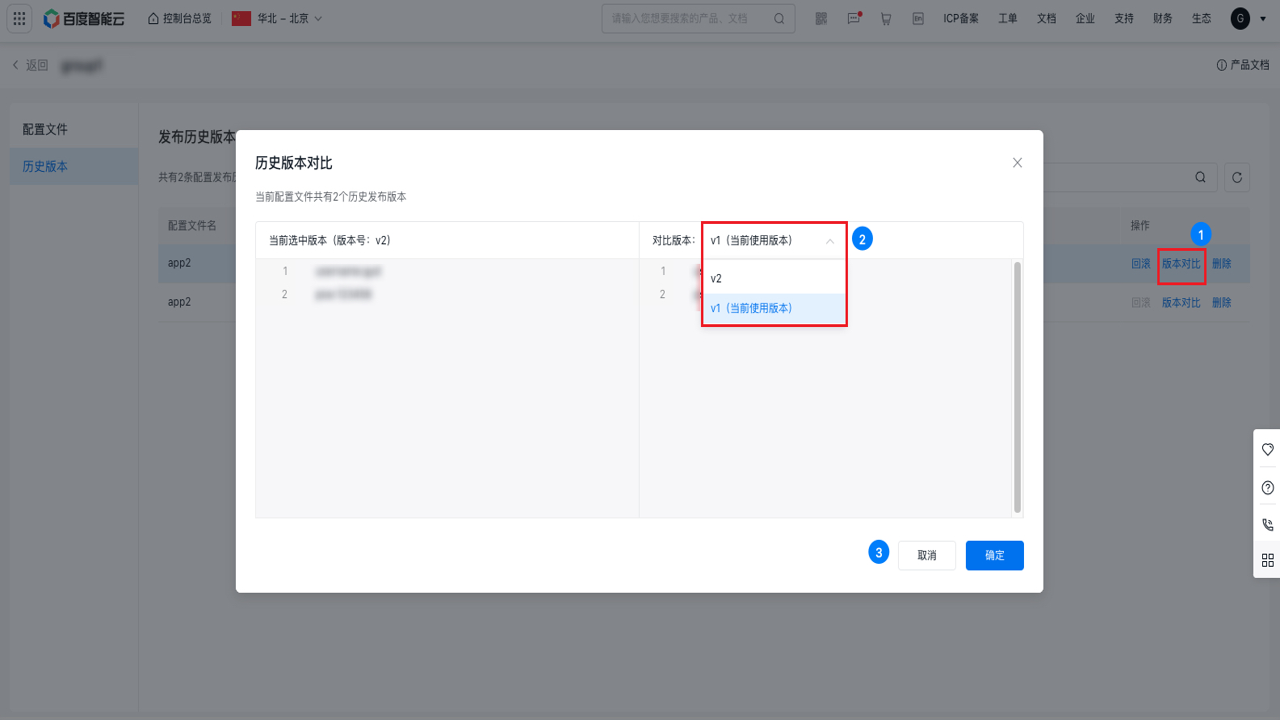
Task: Click the favorite heart floating icon
Action: (1267, 449)
